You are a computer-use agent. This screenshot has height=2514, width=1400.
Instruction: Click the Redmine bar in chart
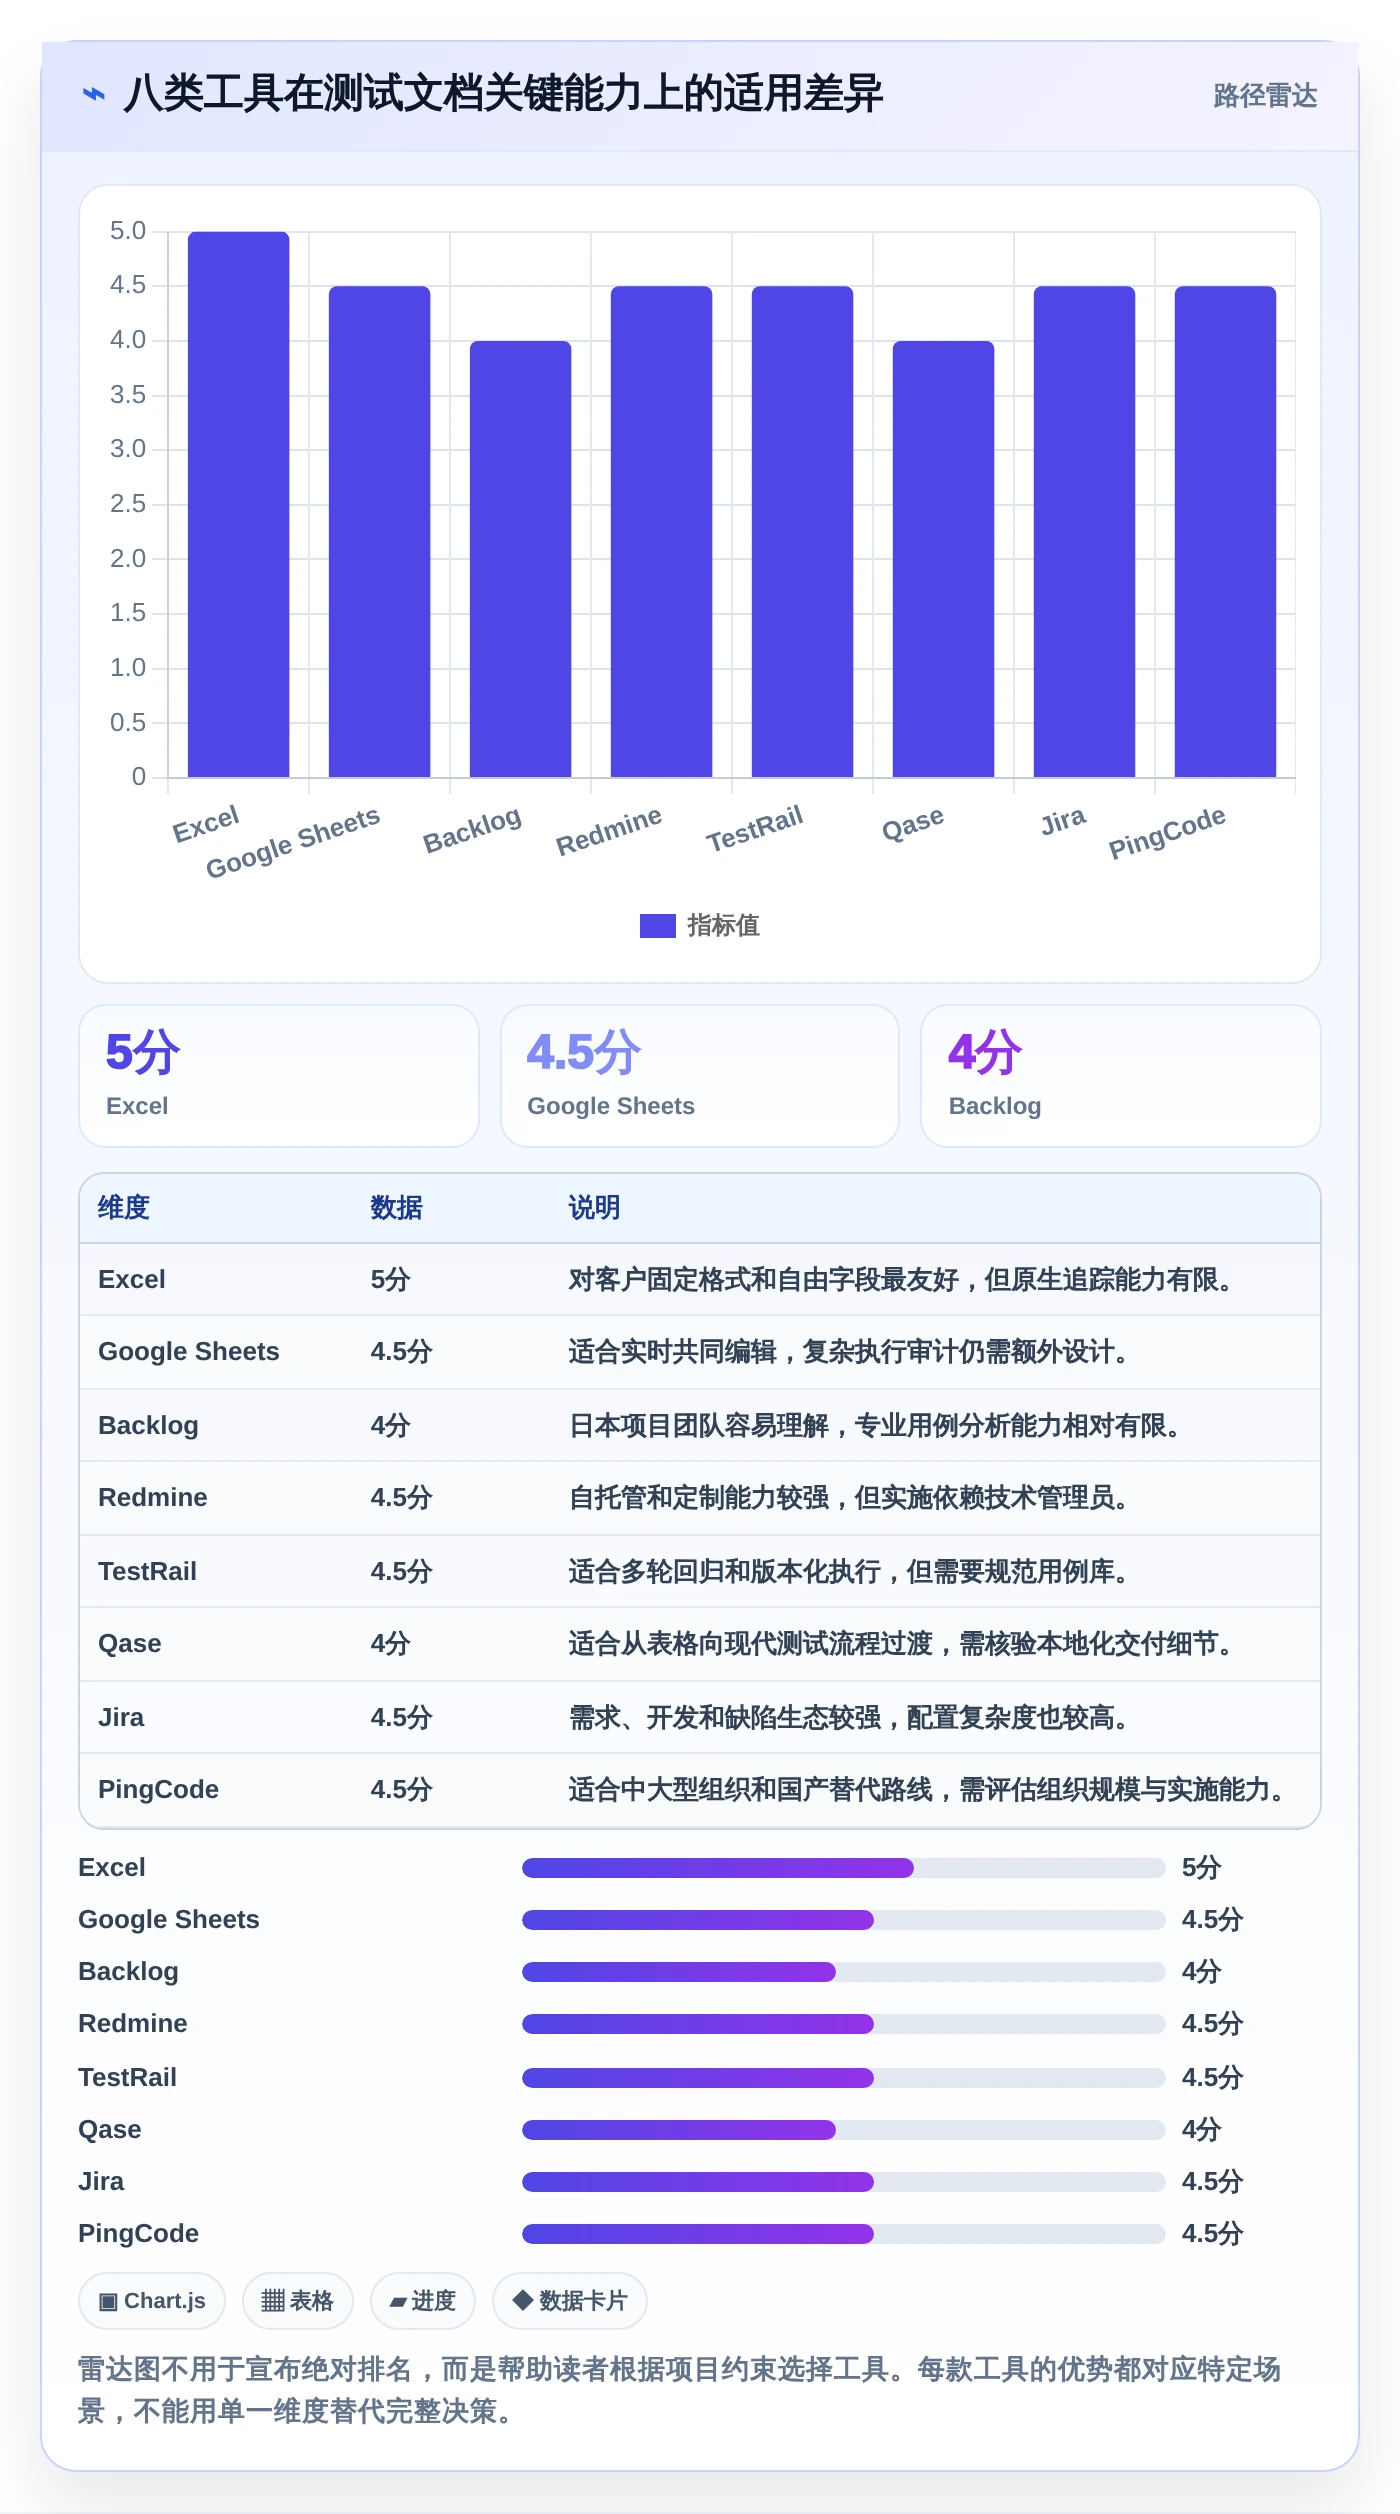point(662,531)
